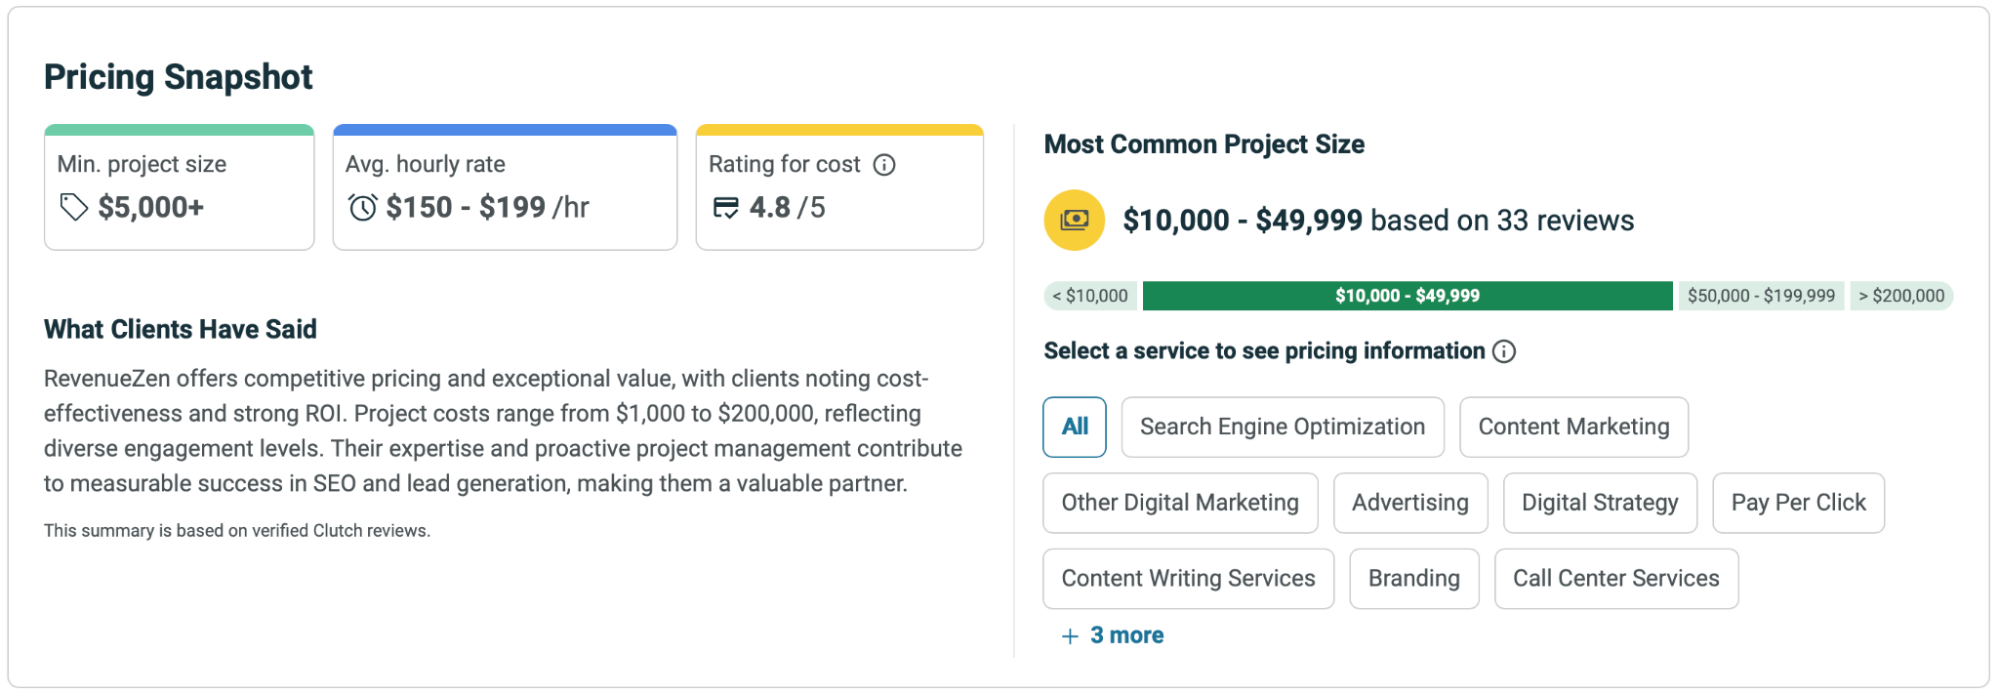Select the Content Marketing service filter

click(x=1573, y=427)
